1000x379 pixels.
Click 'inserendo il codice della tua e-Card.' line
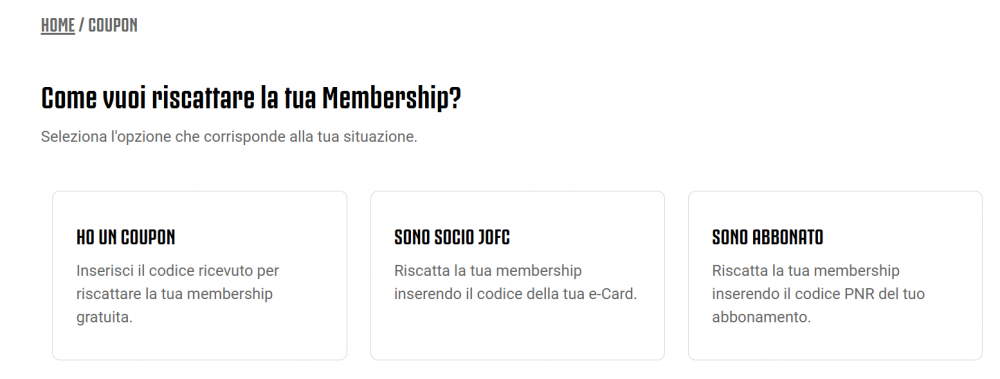click(515, 294)
